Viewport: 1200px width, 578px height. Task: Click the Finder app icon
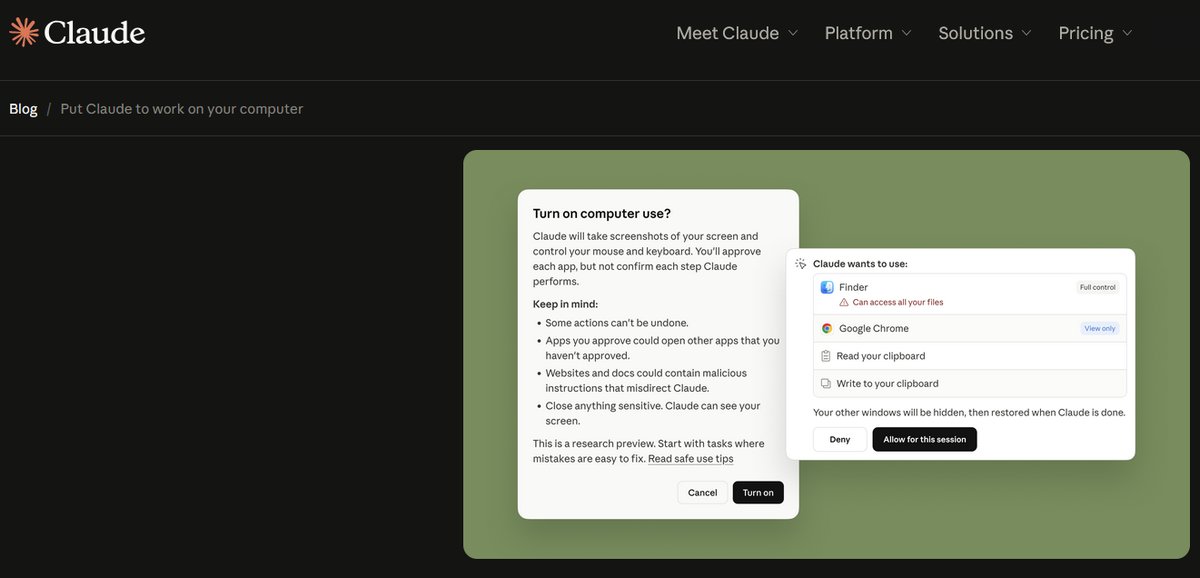point(827,287)
